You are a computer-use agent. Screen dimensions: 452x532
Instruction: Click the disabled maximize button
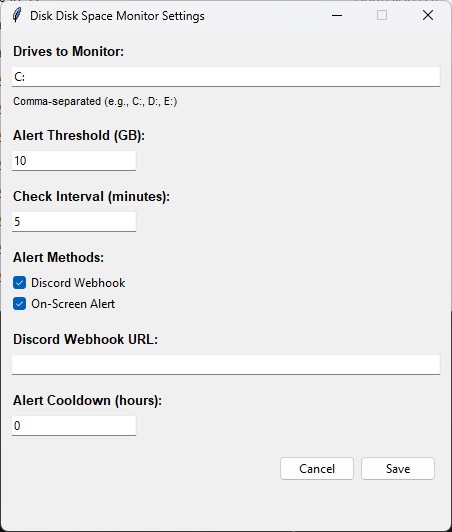(x=382, y=15)
